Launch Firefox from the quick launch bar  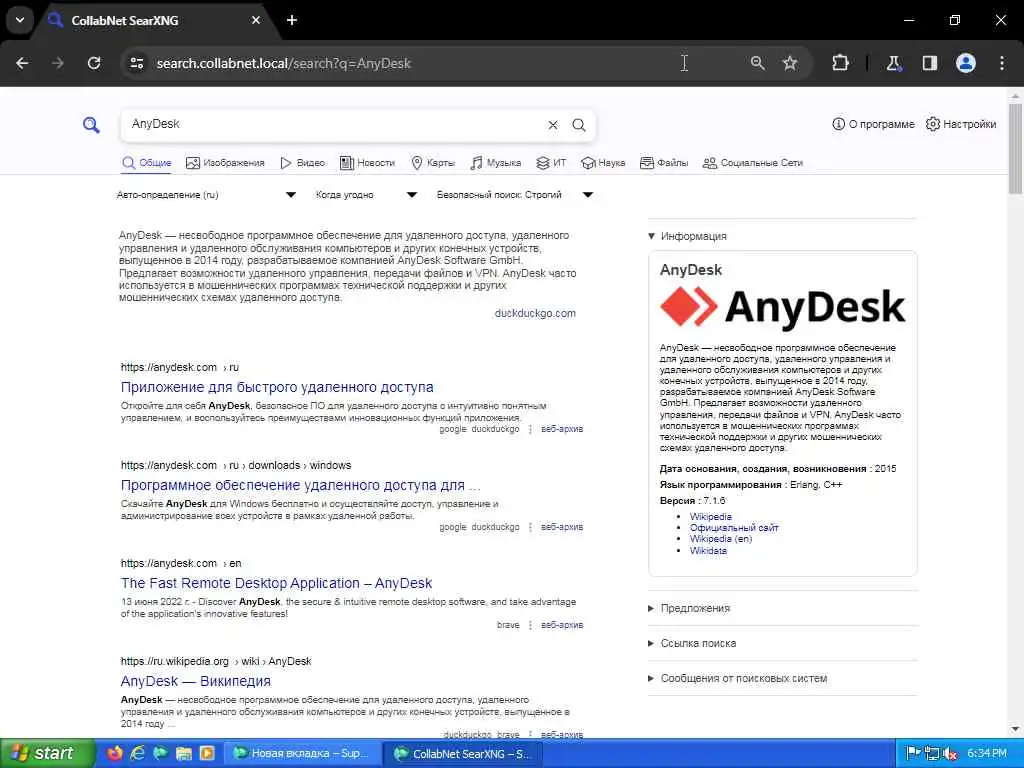(114, 754)
